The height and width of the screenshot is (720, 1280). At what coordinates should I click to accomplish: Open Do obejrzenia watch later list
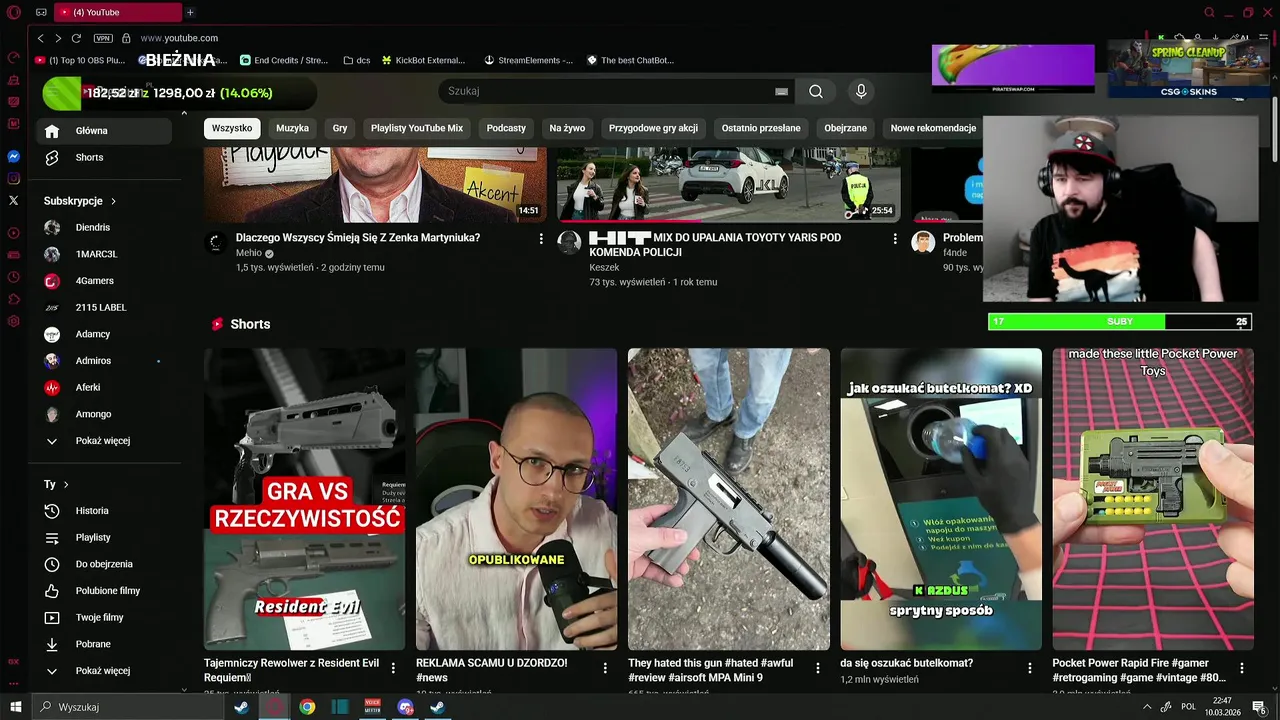[105, 564]
